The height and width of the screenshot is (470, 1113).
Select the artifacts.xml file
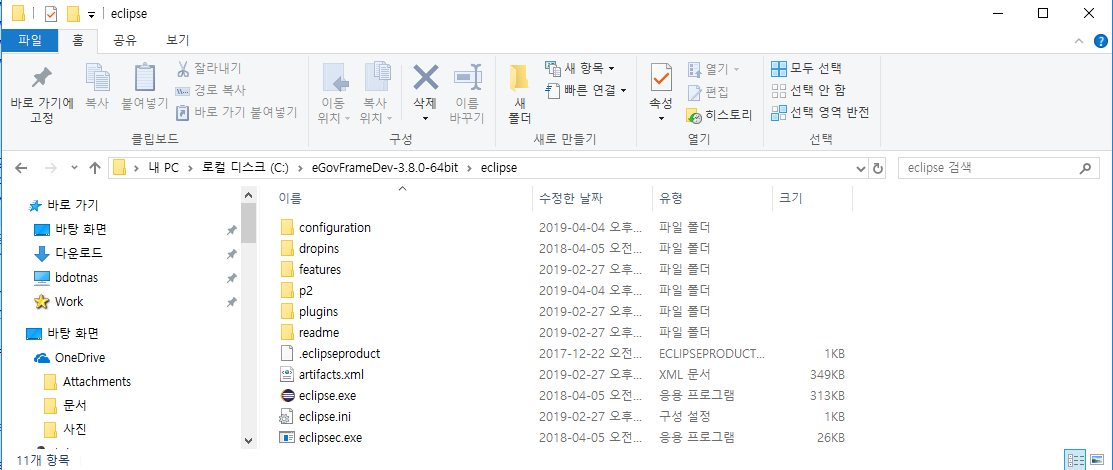point(322,374)
